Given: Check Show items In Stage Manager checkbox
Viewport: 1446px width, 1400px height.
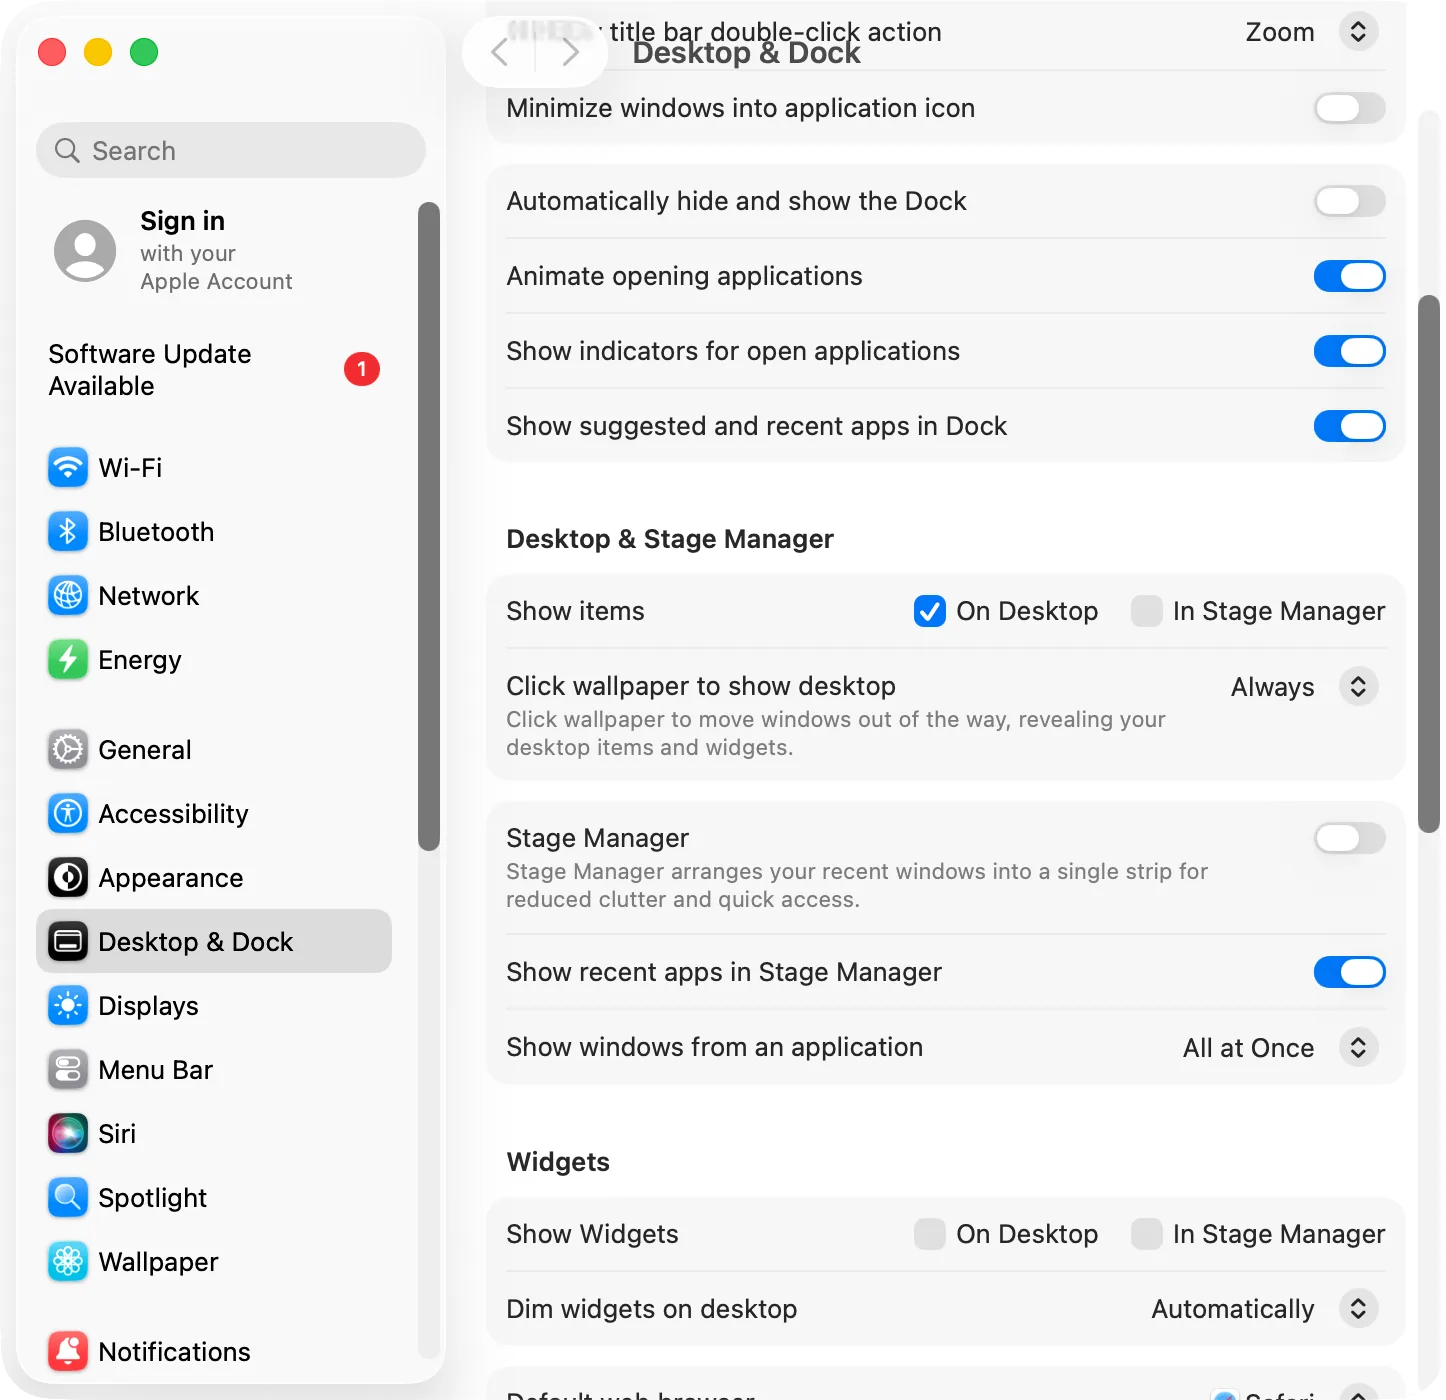Looking at the screenshot, I should (x=1146, y=611).
